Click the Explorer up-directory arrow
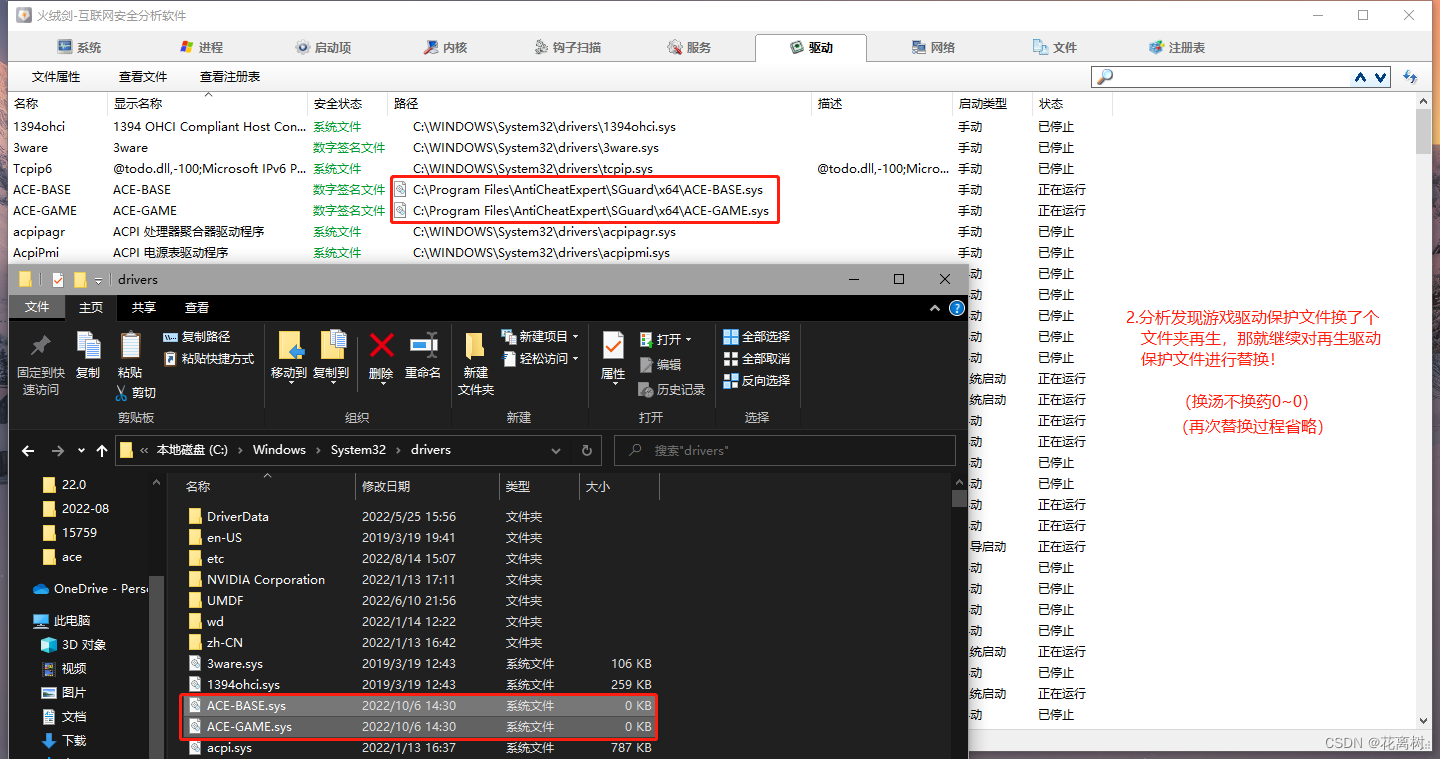 [102, 451]
